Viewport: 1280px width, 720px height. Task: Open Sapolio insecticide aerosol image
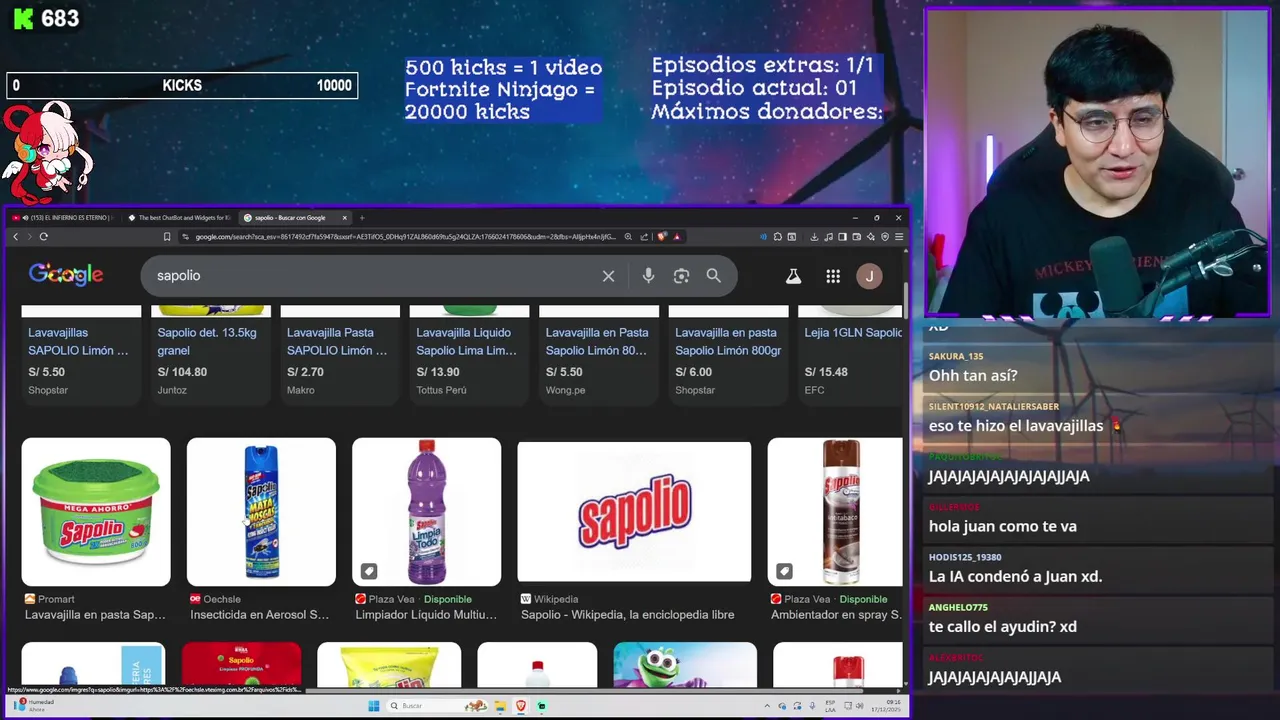coord(261,512)
